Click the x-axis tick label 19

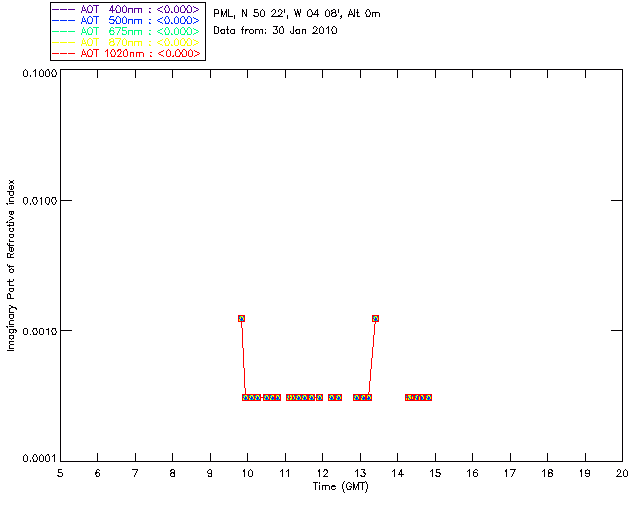[x=585, y=473]
